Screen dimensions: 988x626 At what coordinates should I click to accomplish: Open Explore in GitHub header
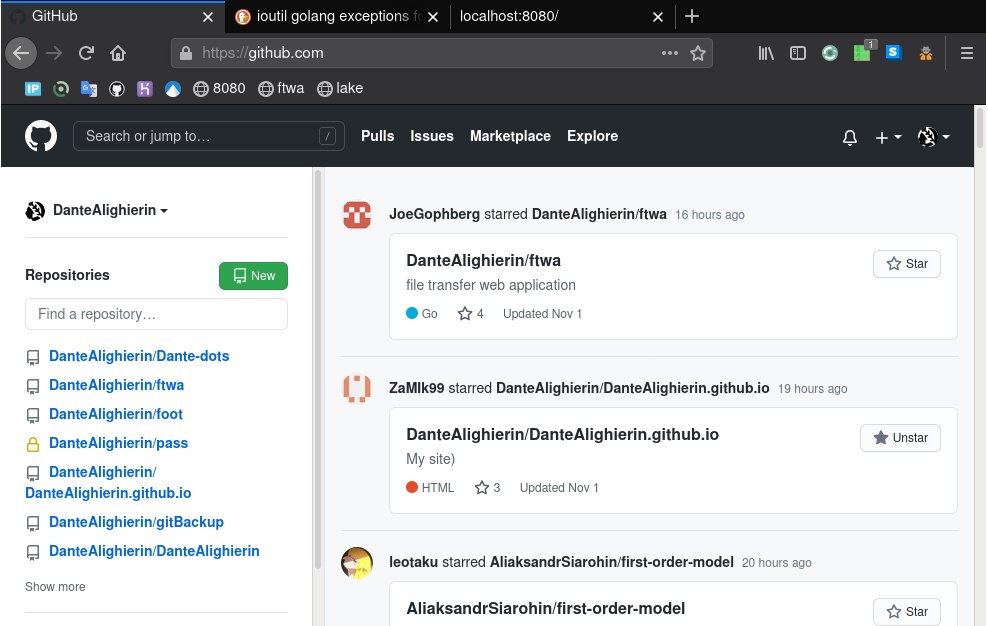click(592, 136)
